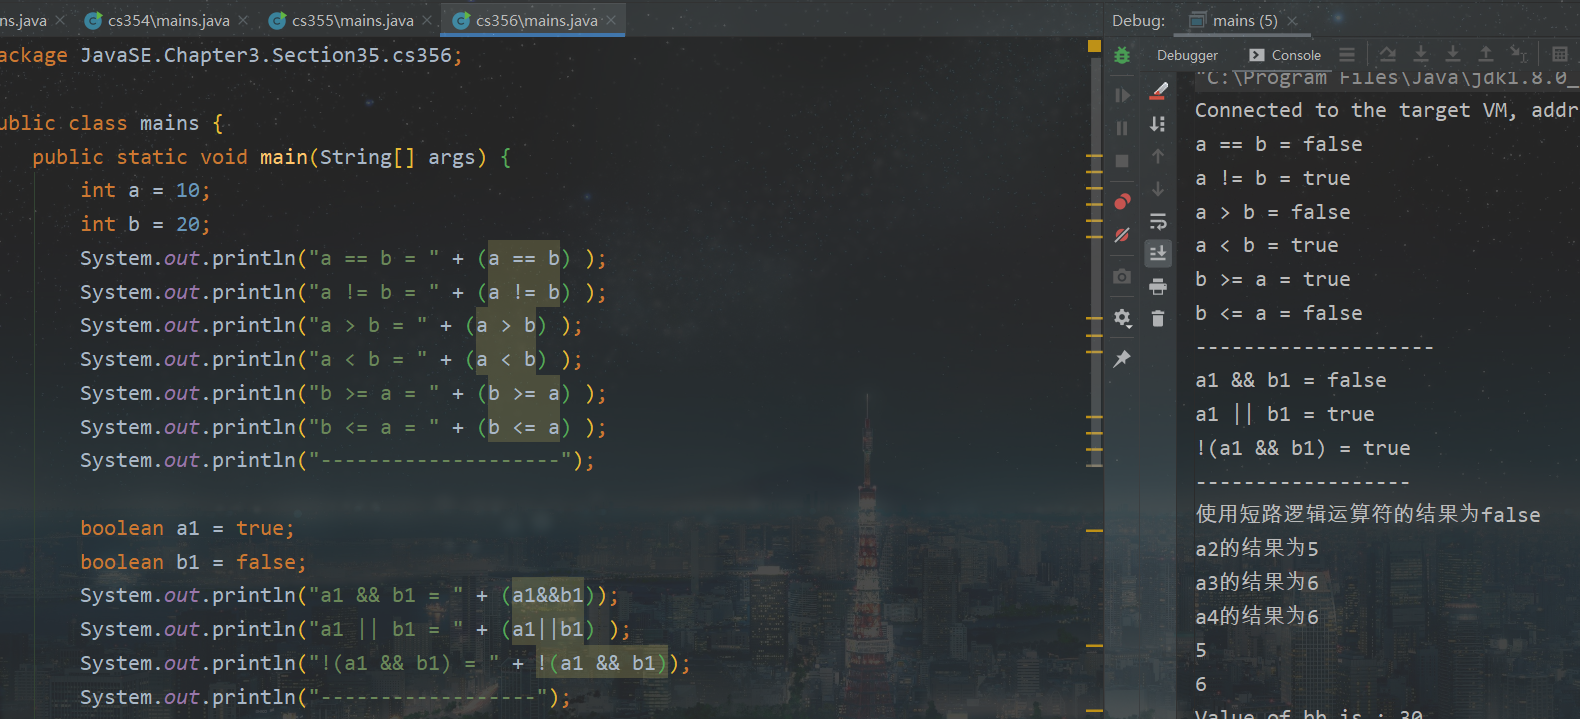Click the Step Into icon
The width and height of the screenshot is (1580, 719).
[x=1420, y=55]
